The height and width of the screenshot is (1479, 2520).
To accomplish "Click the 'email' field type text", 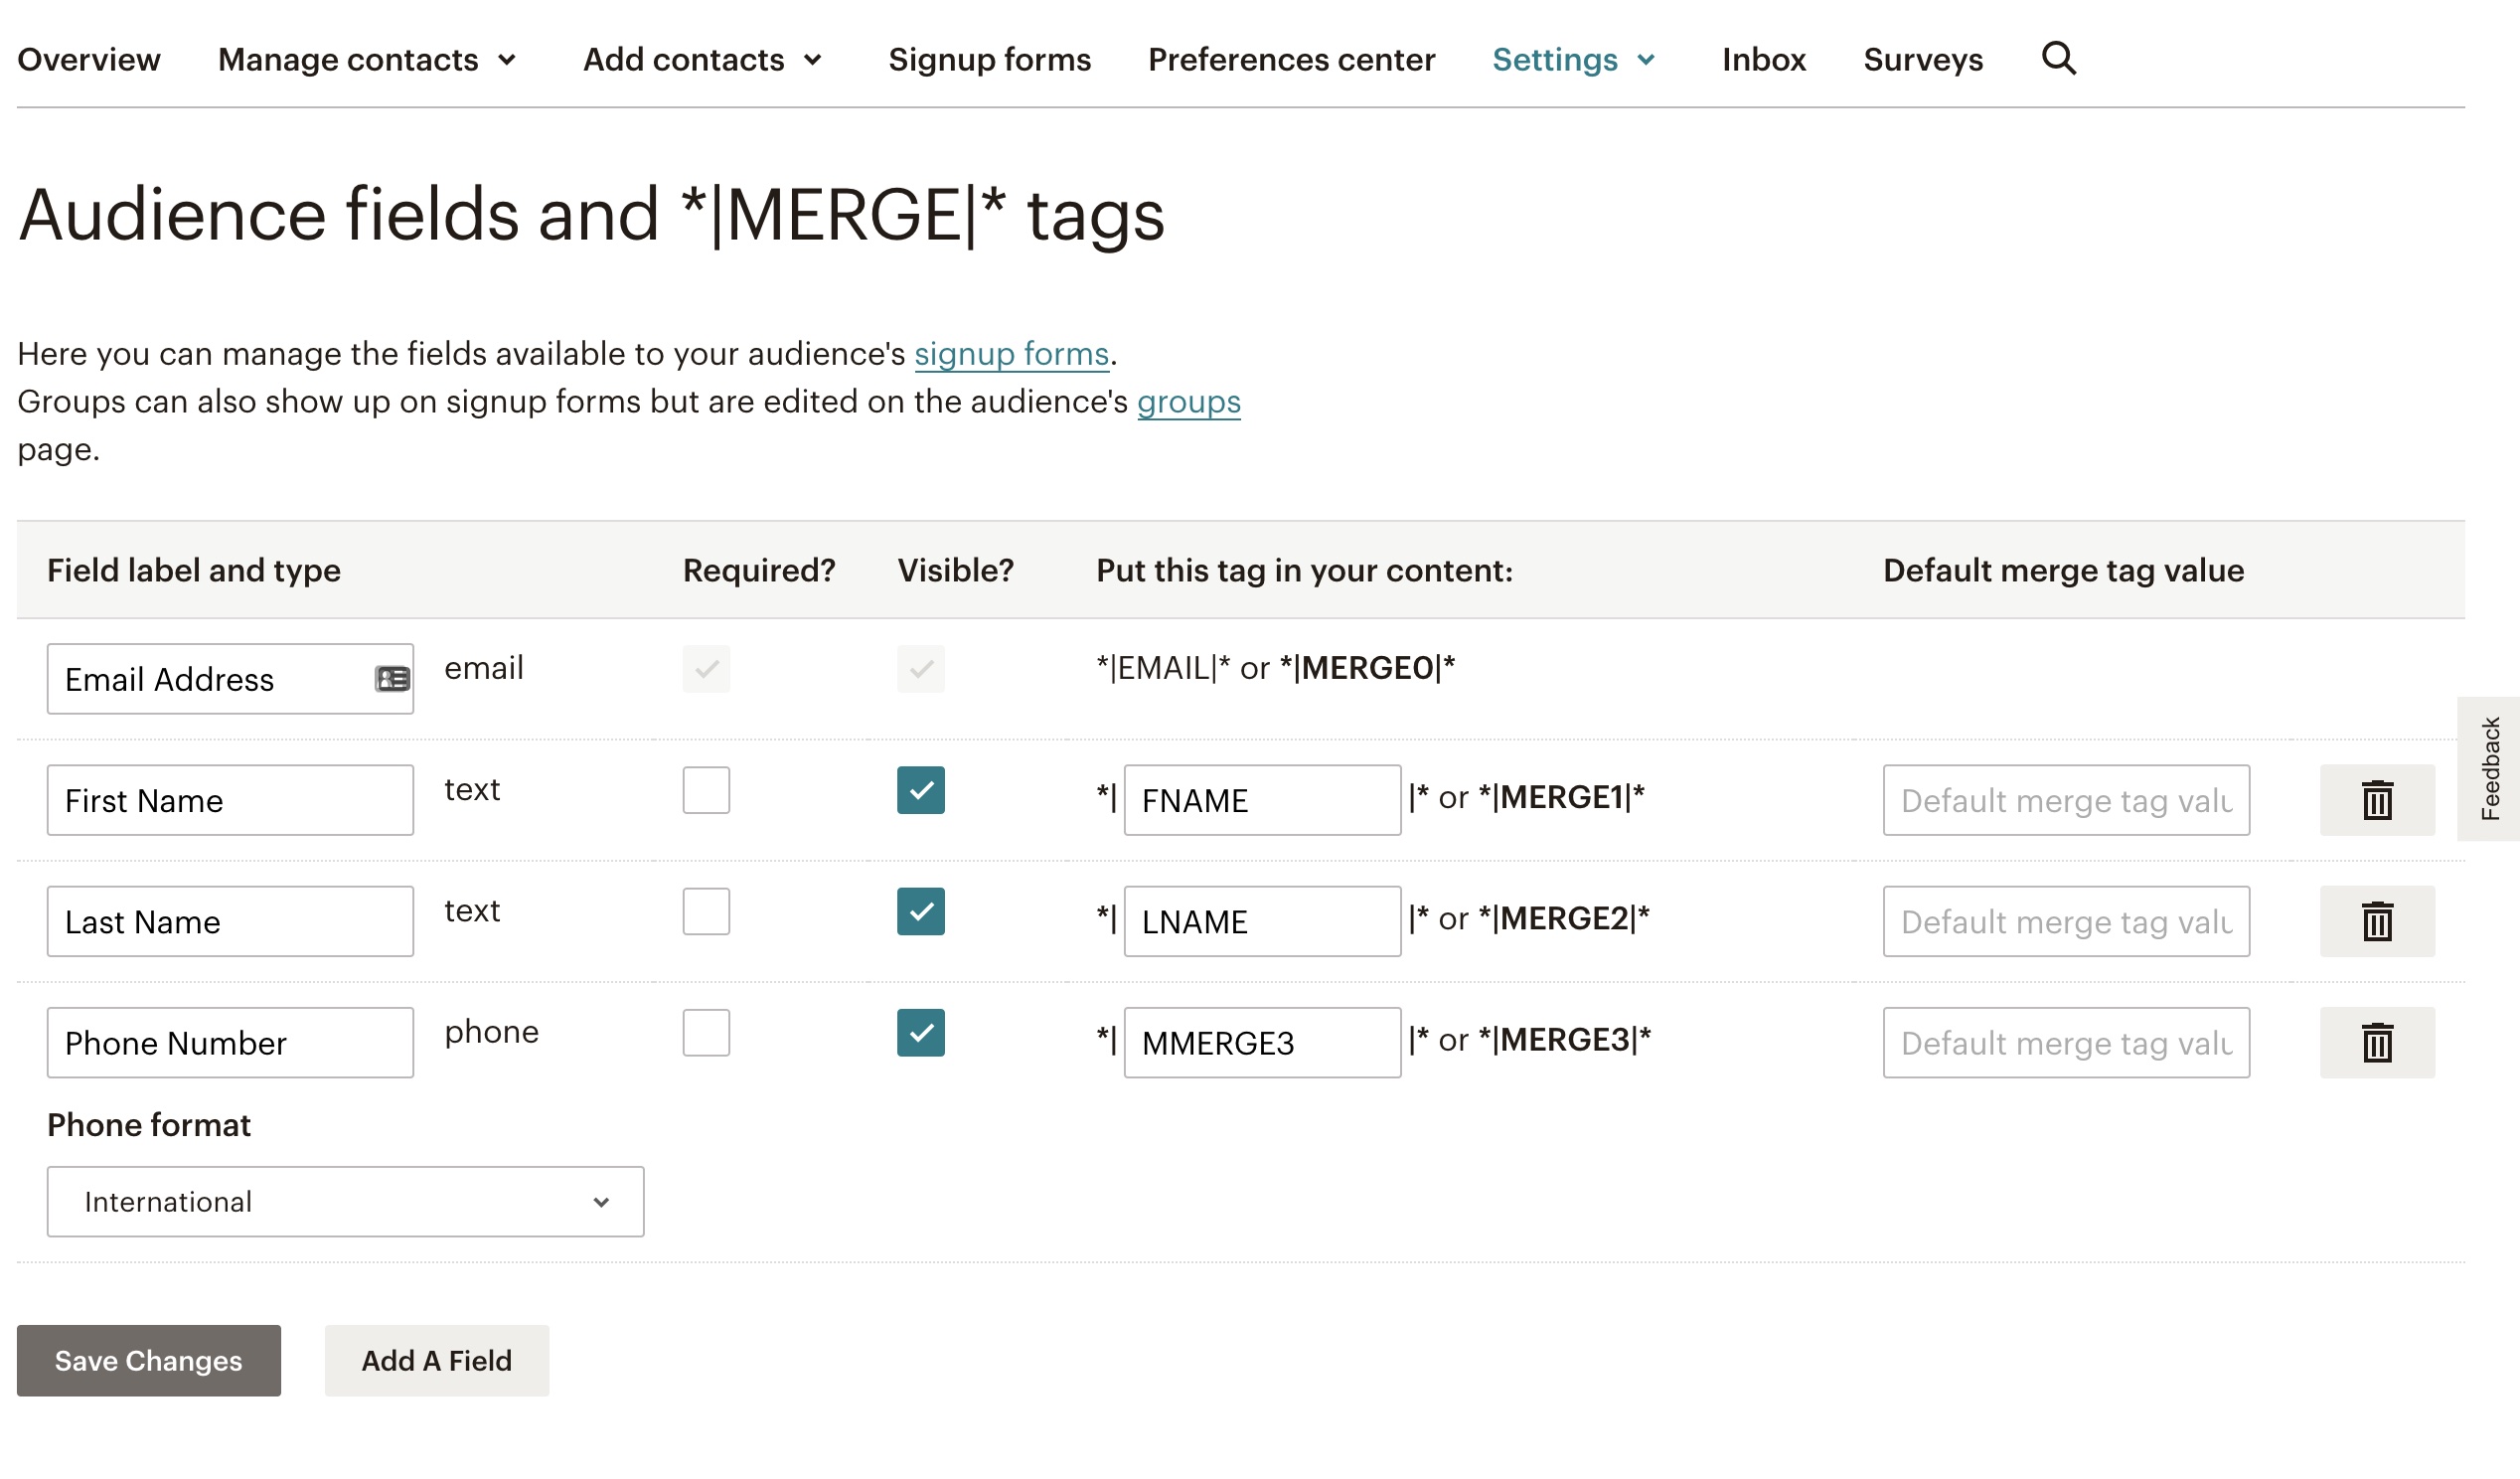I will pos(484,668).
